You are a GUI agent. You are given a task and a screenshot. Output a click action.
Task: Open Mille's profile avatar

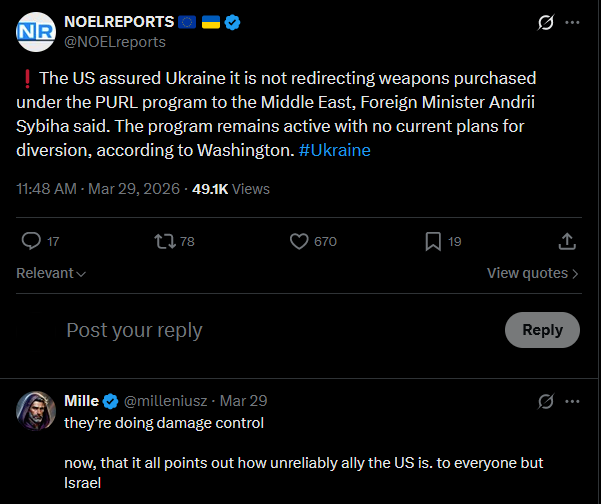pyautogui.click(x=36, y=410)
